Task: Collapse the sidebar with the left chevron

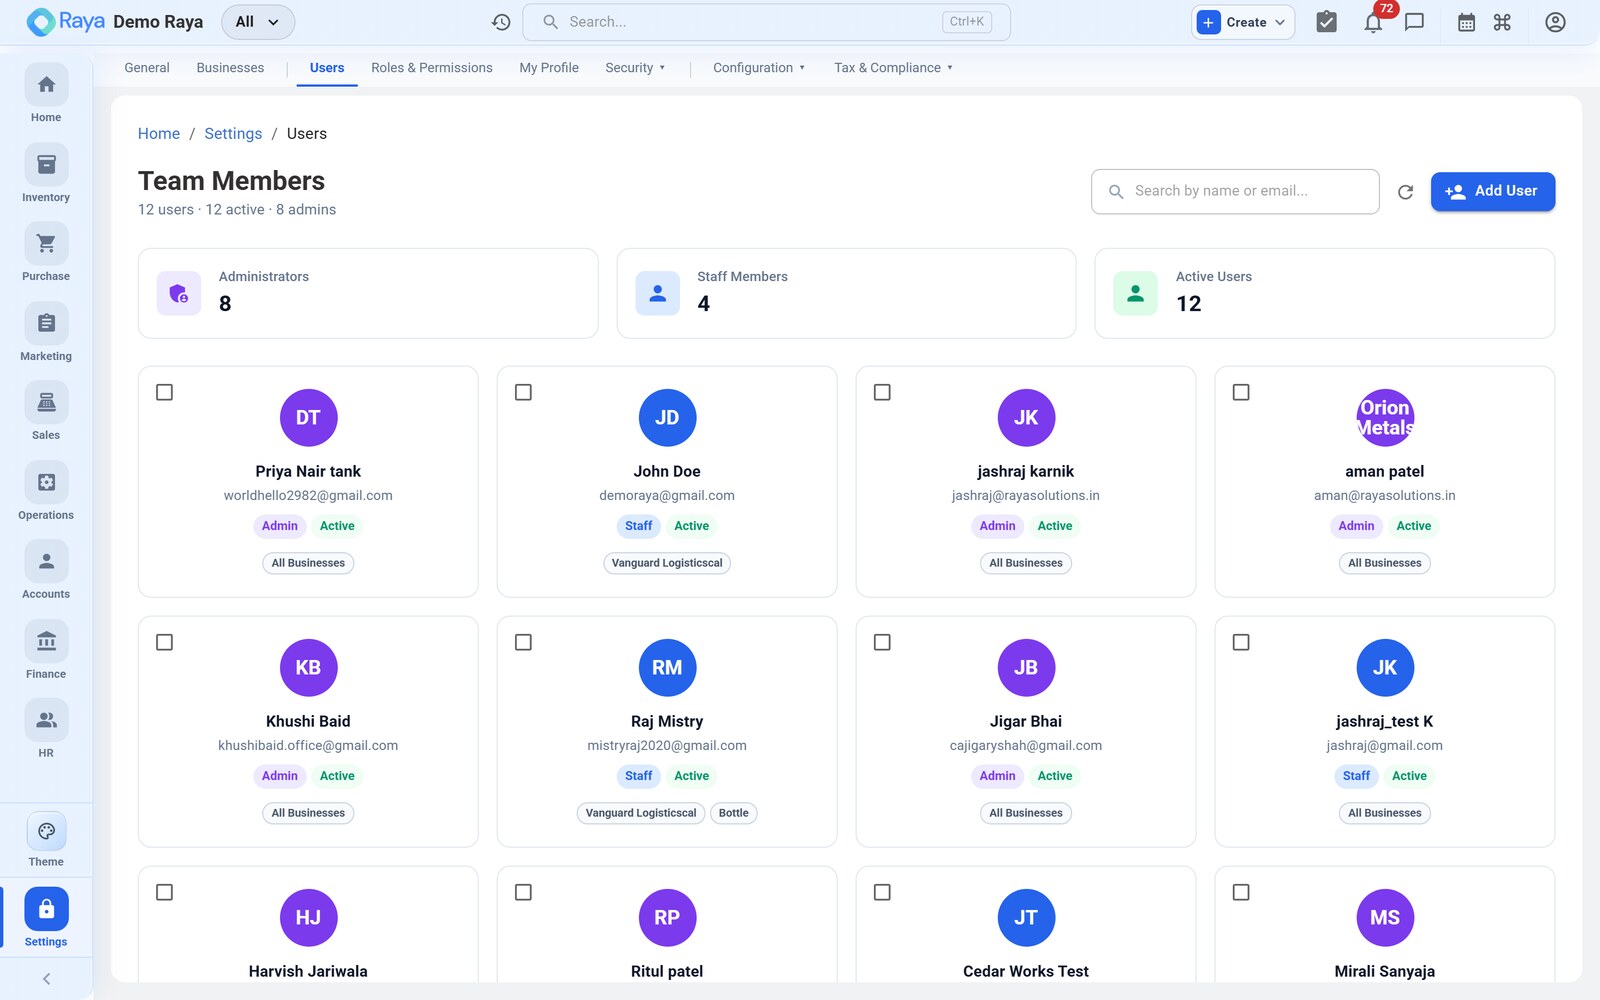Action: tap(46, 979)
